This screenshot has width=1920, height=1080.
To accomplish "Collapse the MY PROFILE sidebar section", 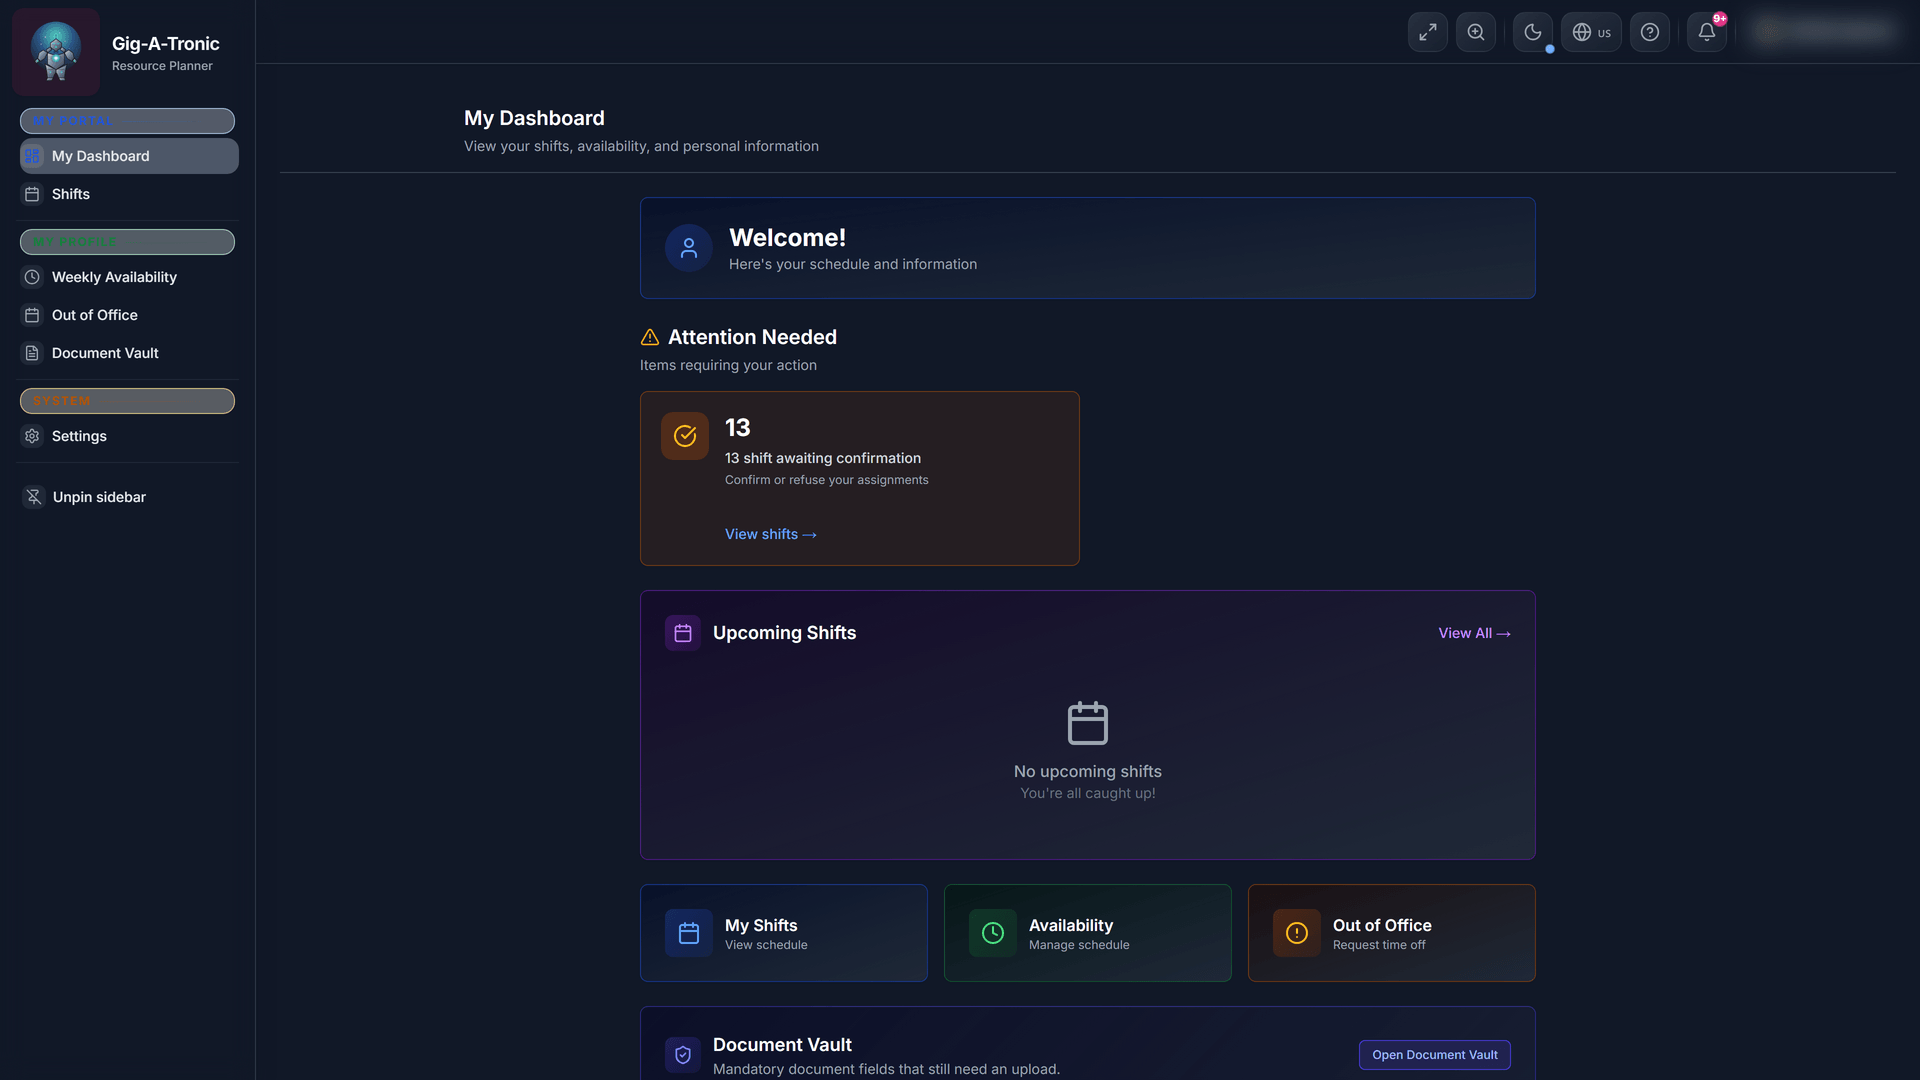I will click(x=127, y=242).
